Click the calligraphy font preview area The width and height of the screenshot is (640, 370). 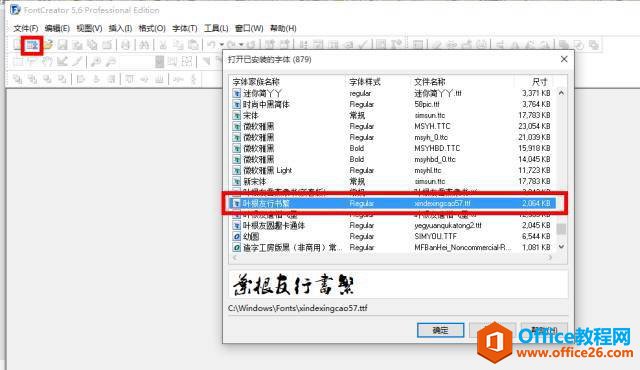398,284
